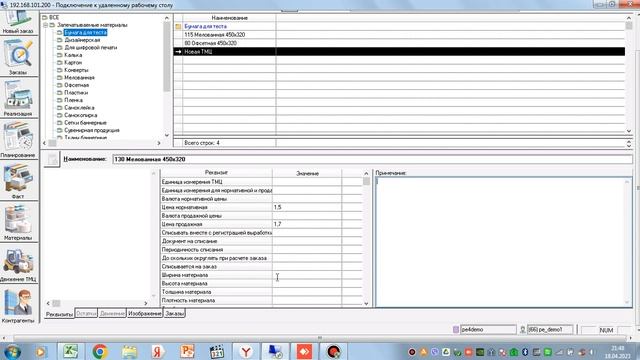The image size is (640, 360).
Task: Open the Контрагенты sidebar section
Action: pos(18,305)
